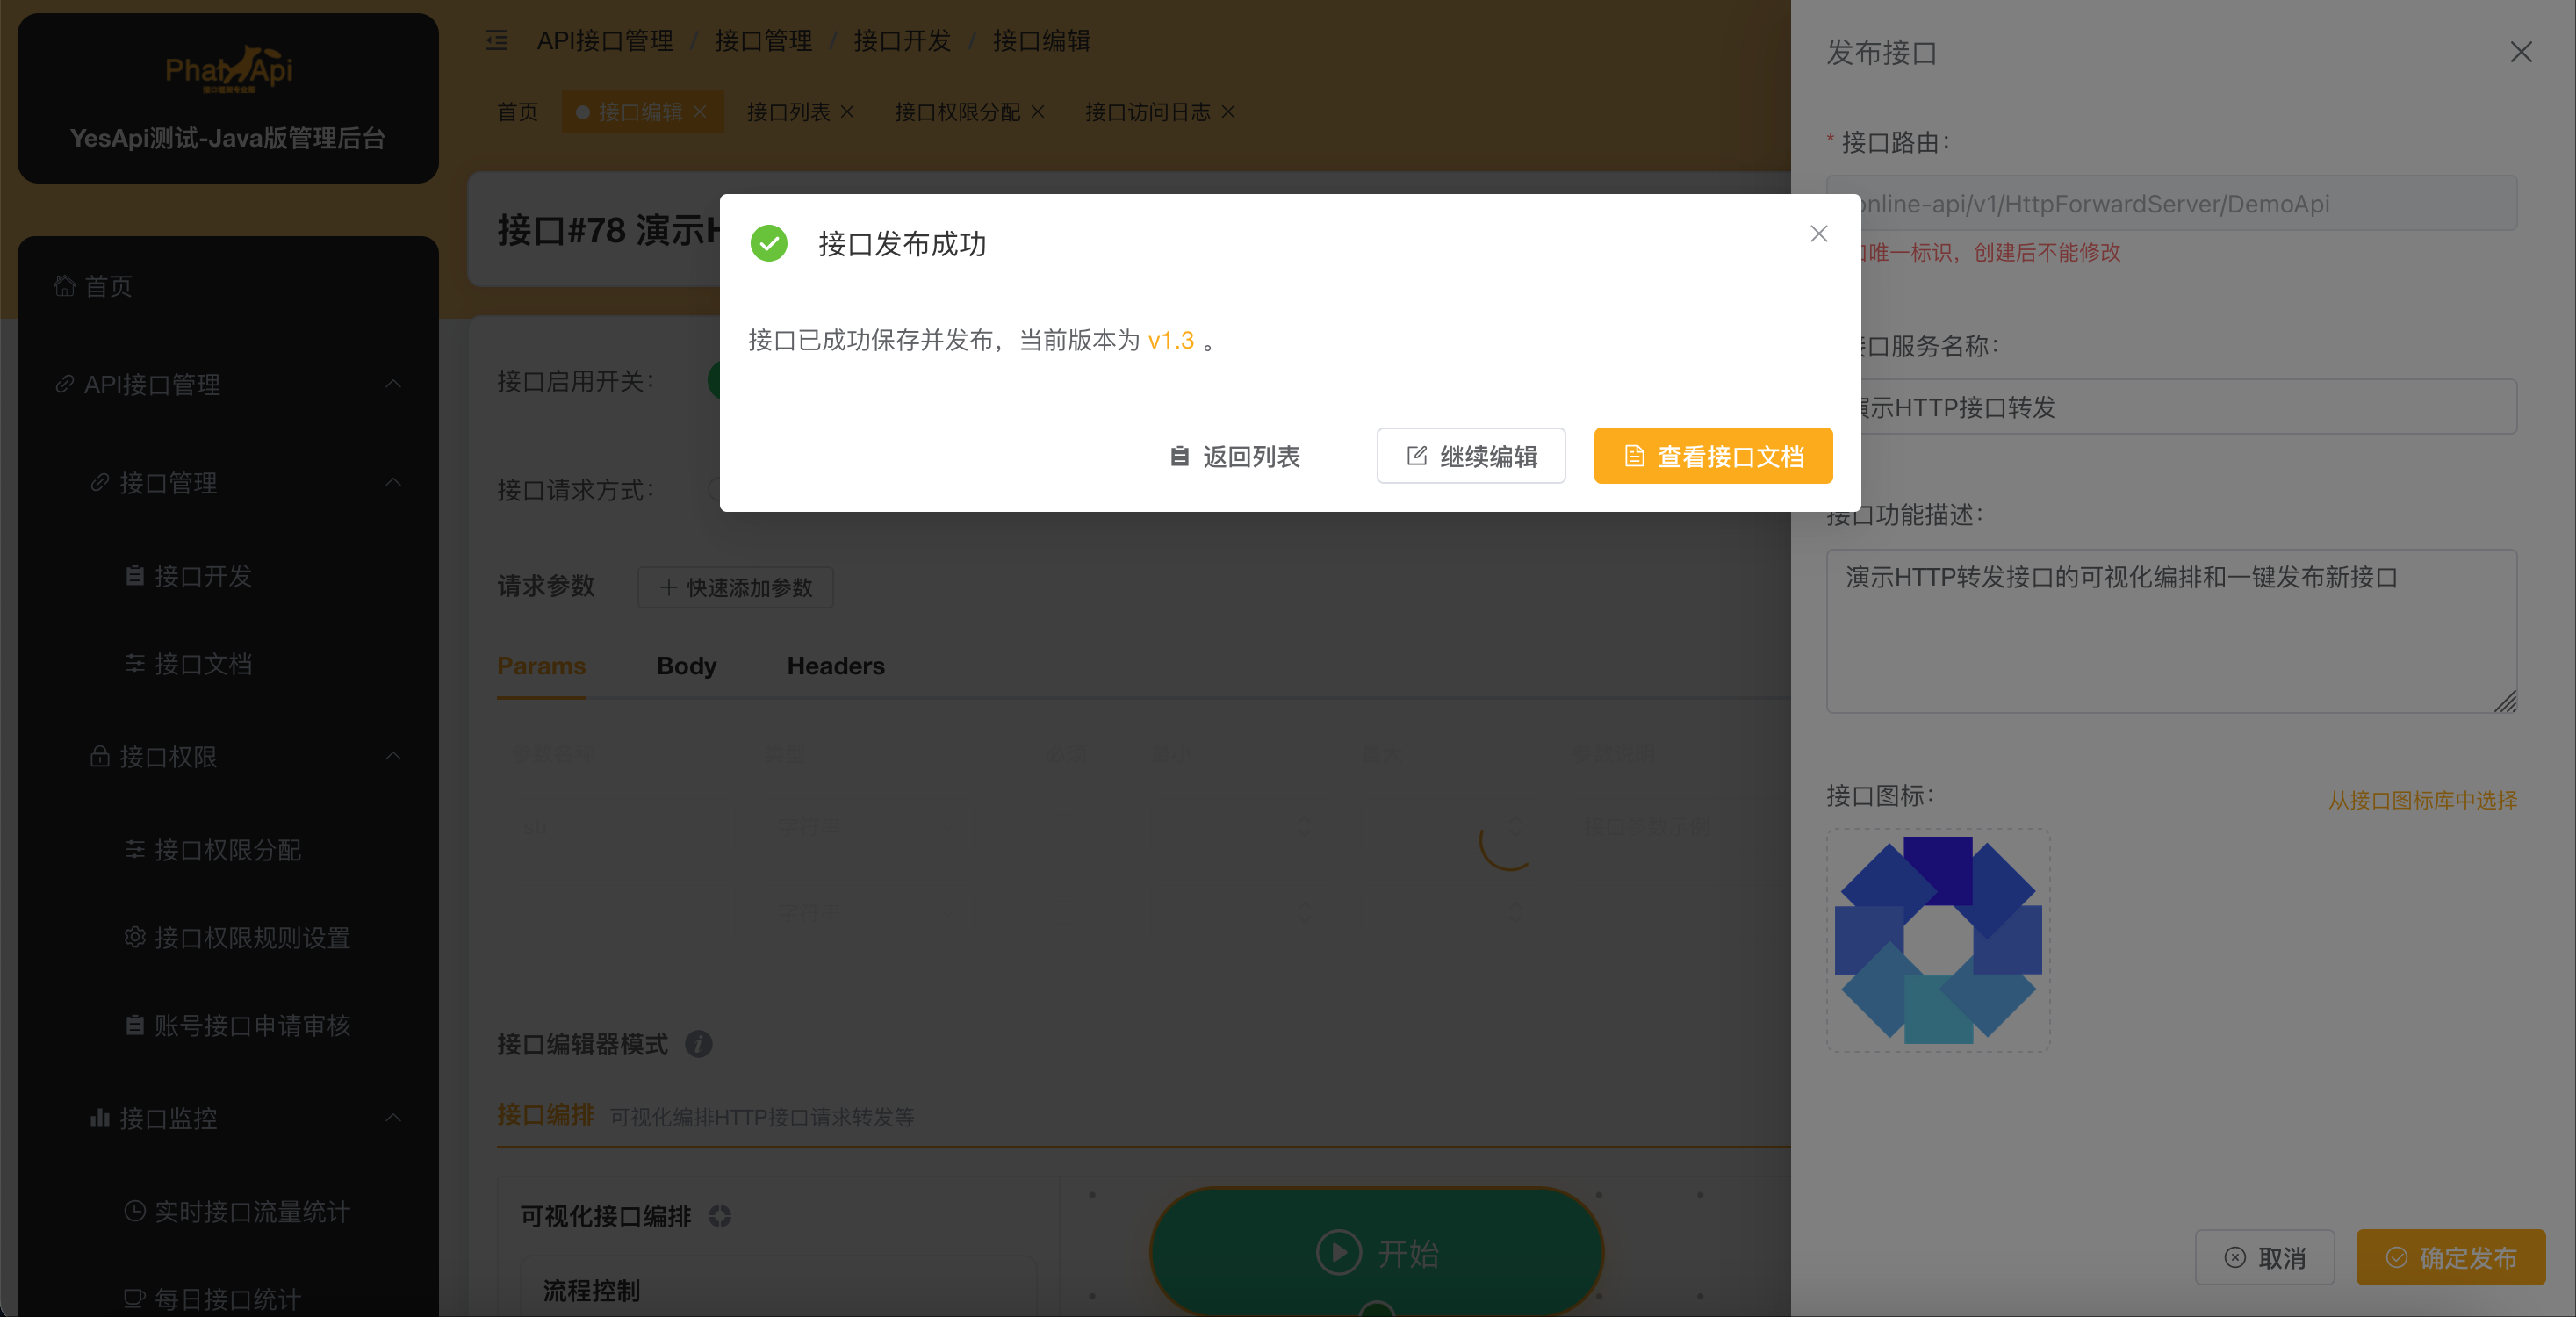Image resolution: width=2576 pixels, height=1317 pixels.
Task: Collapse the sidebar using the hamburger icon
Action: click(497, 40)
